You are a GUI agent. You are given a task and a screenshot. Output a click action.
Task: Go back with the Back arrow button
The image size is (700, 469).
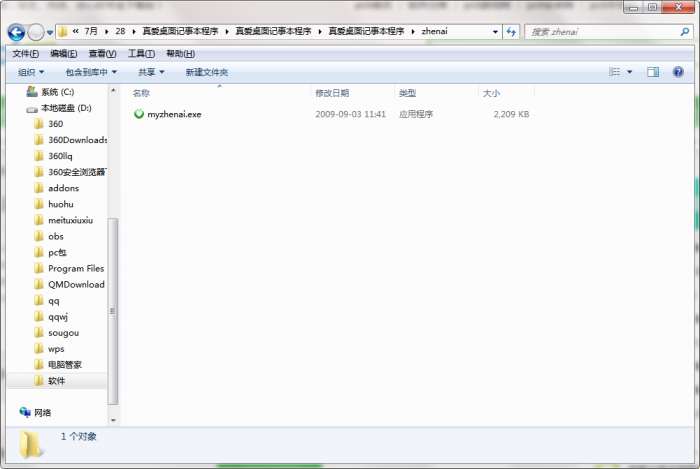pyautogui.click(x=17, y=33)
